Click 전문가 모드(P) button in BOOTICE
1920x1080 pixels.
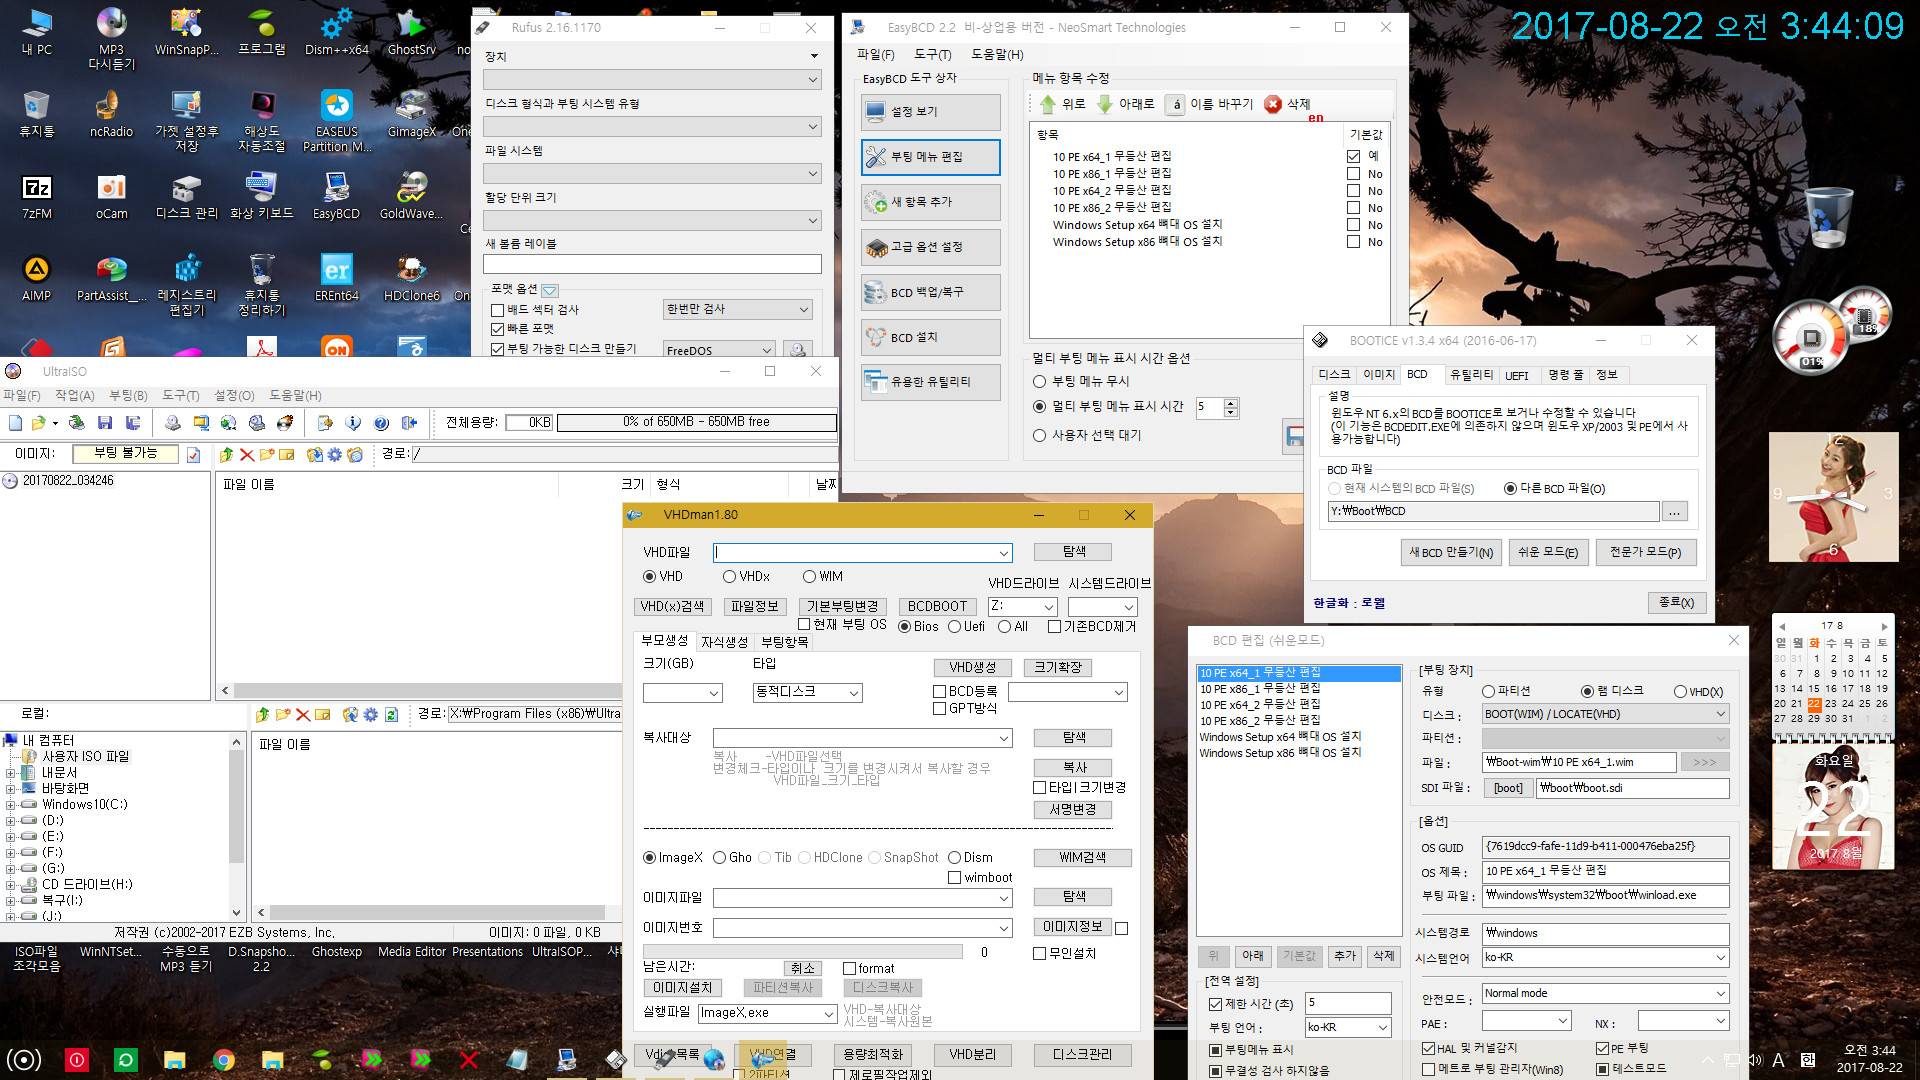pos(1645,553)
